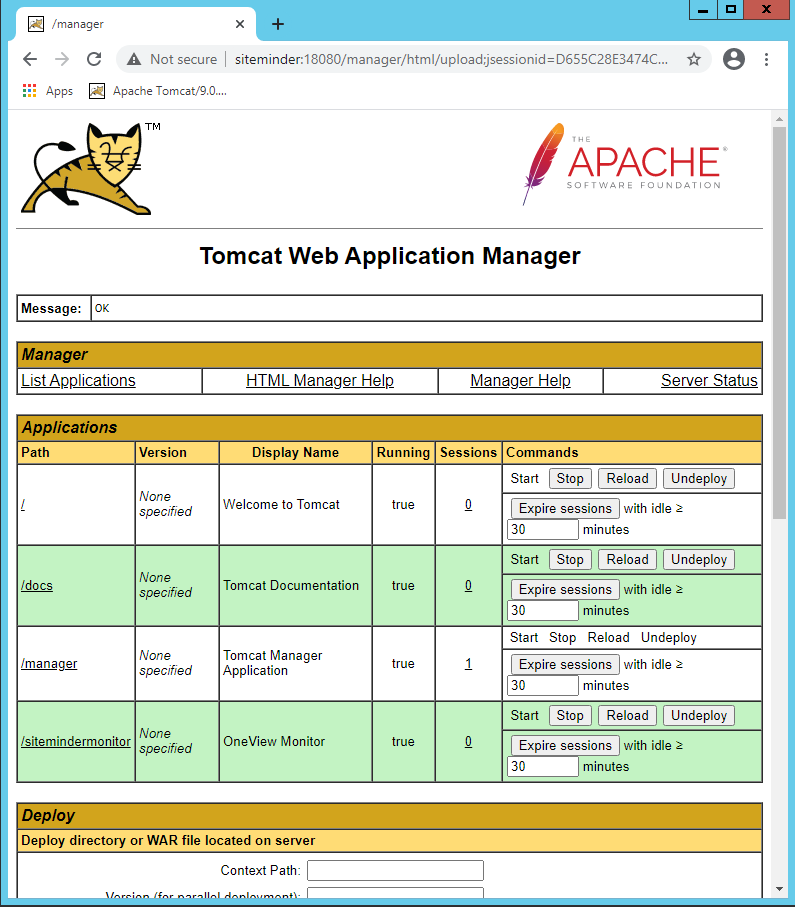Open the Chrome profile avatar icon

[x=734, y=59]
